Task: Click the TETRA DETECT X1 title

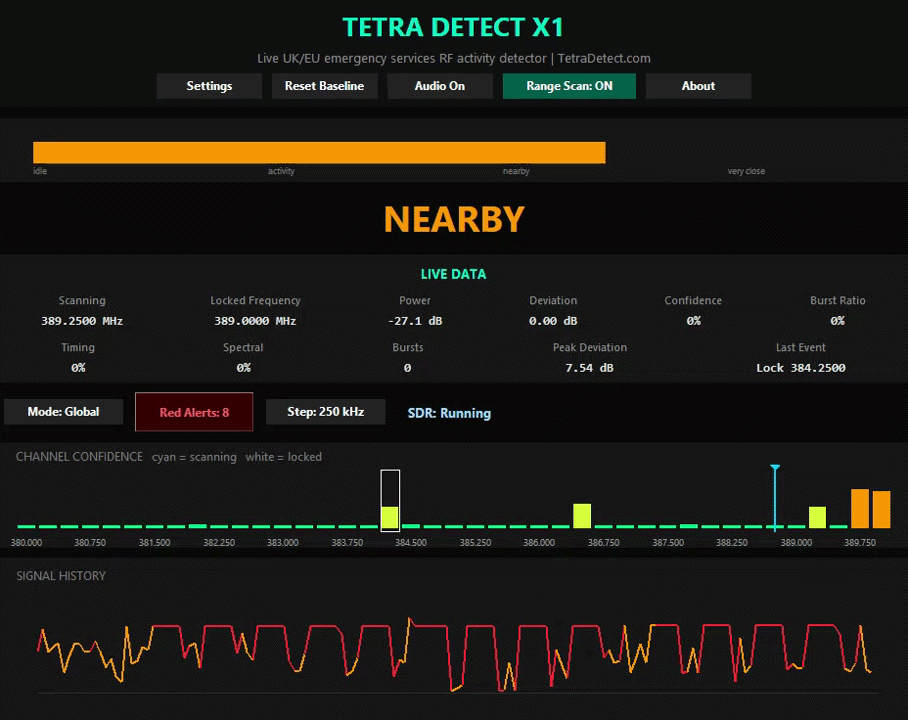Action: pyautogui.click(x=453, y=27)
